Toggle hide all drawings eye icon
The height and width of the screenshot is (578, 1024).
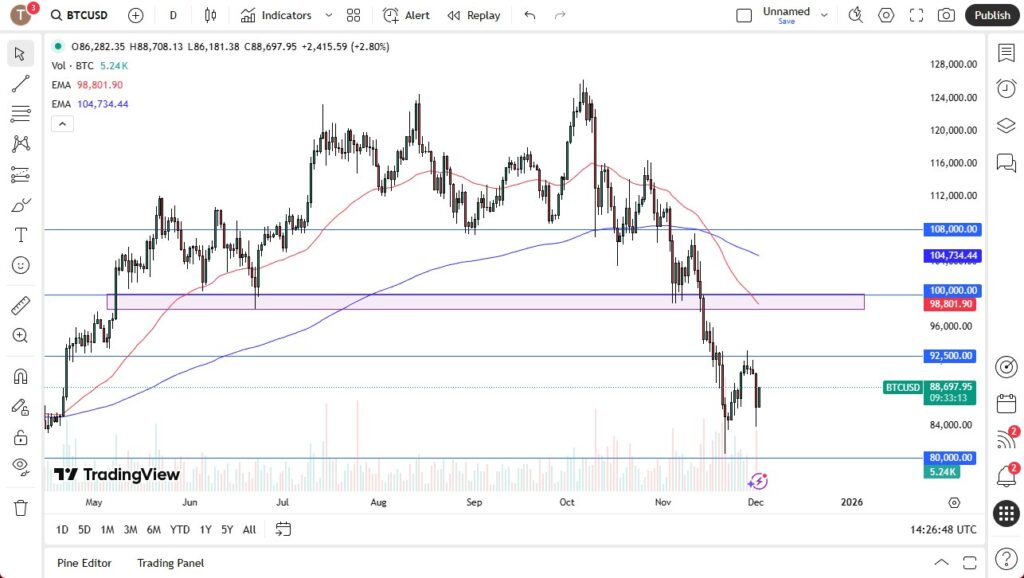(20, 465)
